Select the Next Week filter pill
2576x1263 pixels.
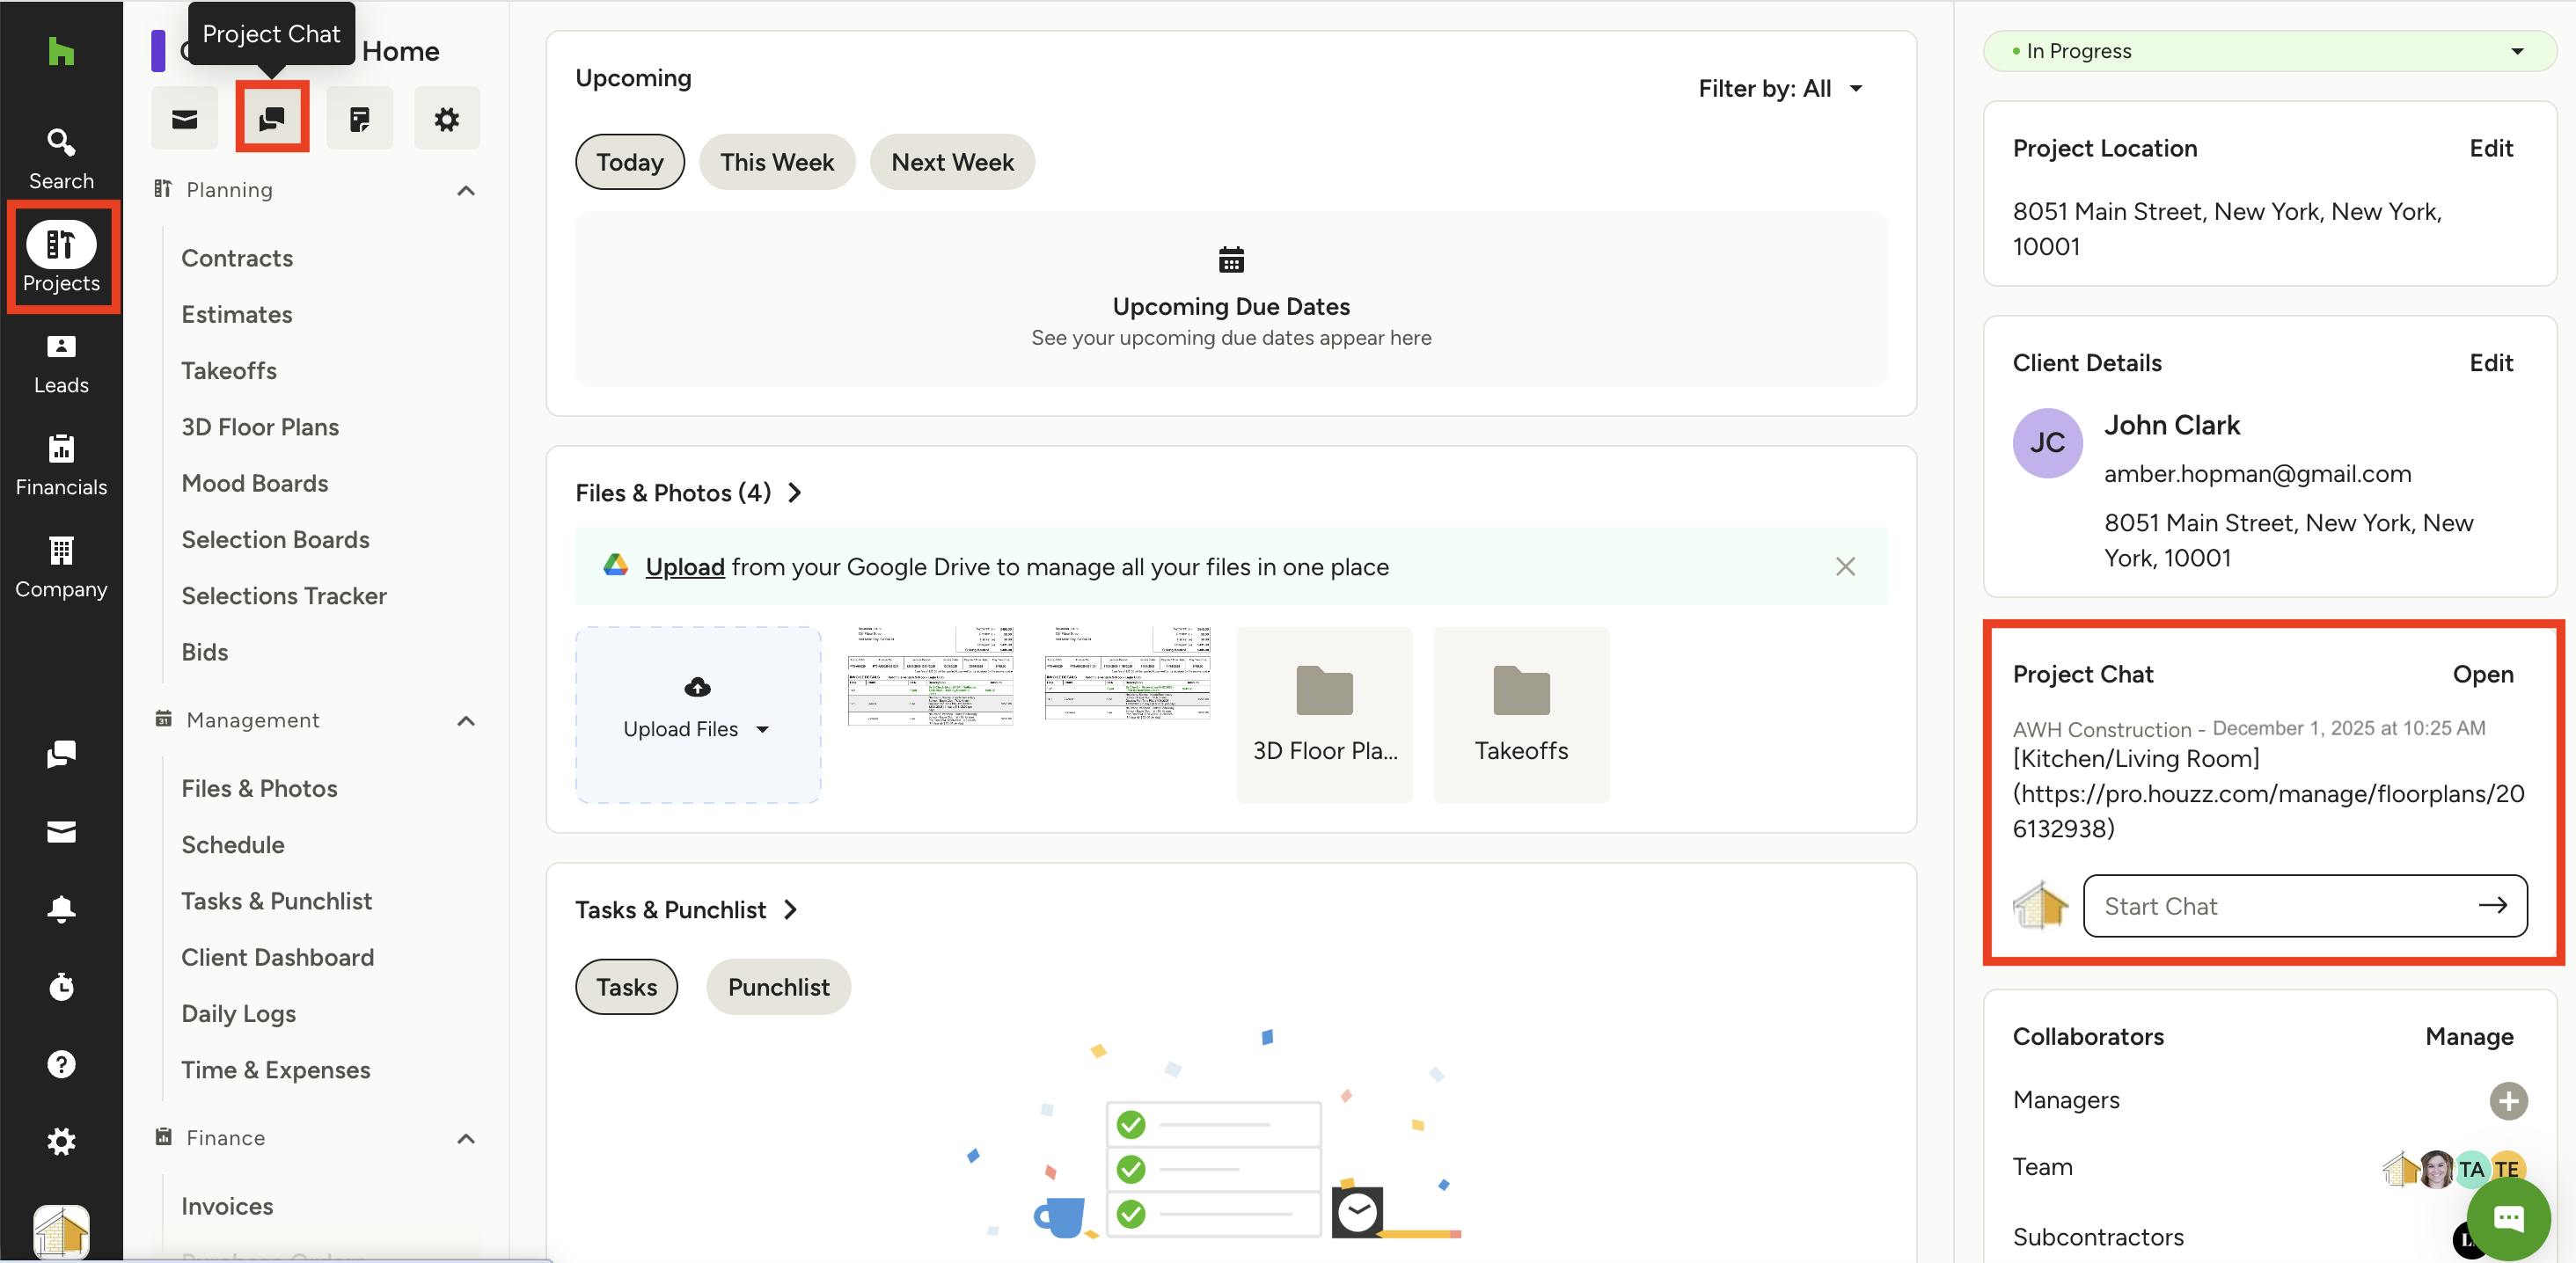coord(951,162)
